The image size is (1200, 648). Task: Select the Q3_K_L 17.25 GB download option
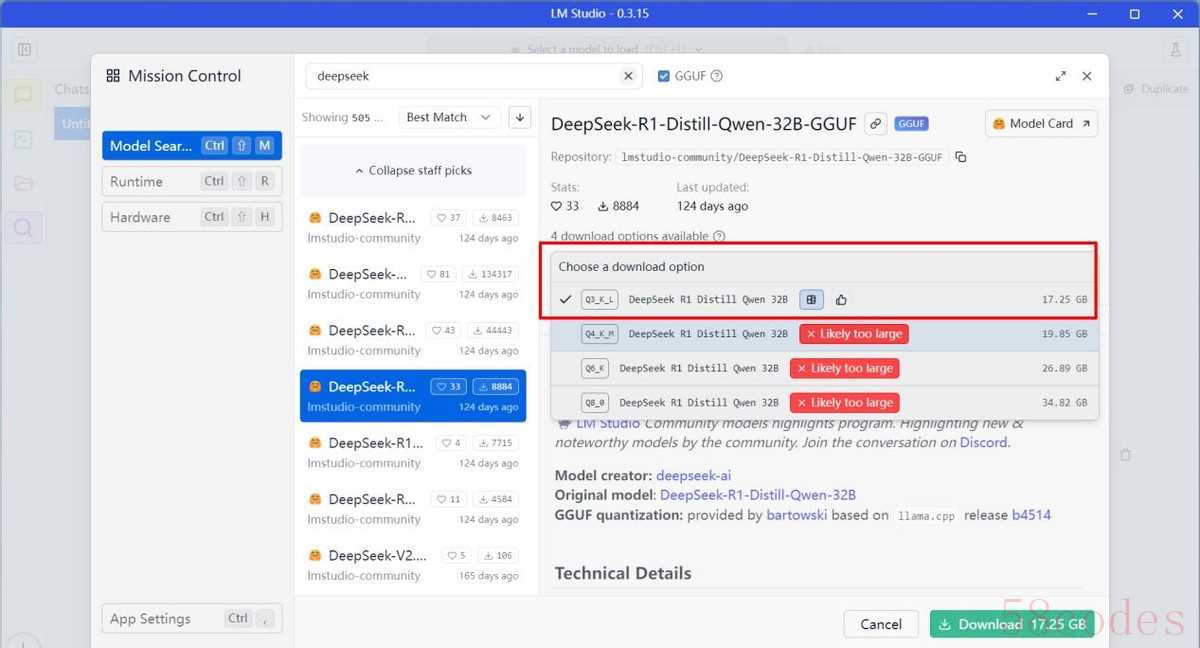click(825, 299)
